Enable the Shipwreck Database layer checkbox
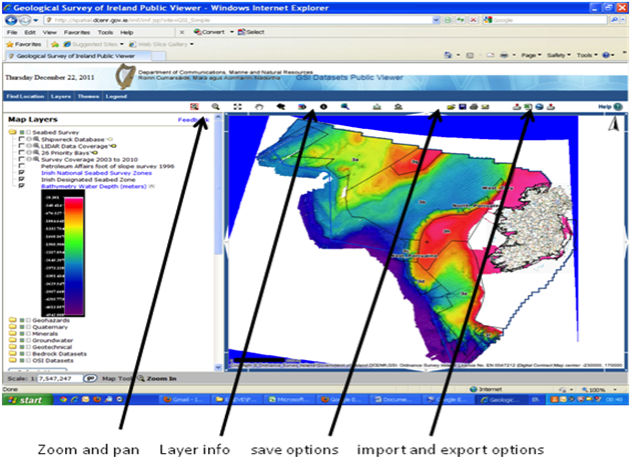 pyautogui.click(x=22, y=138)
